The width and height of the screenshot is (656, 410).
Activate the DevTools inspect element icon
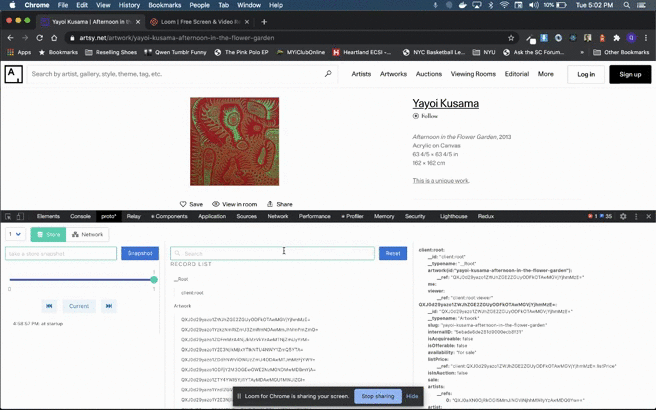[x=8, y=216]
